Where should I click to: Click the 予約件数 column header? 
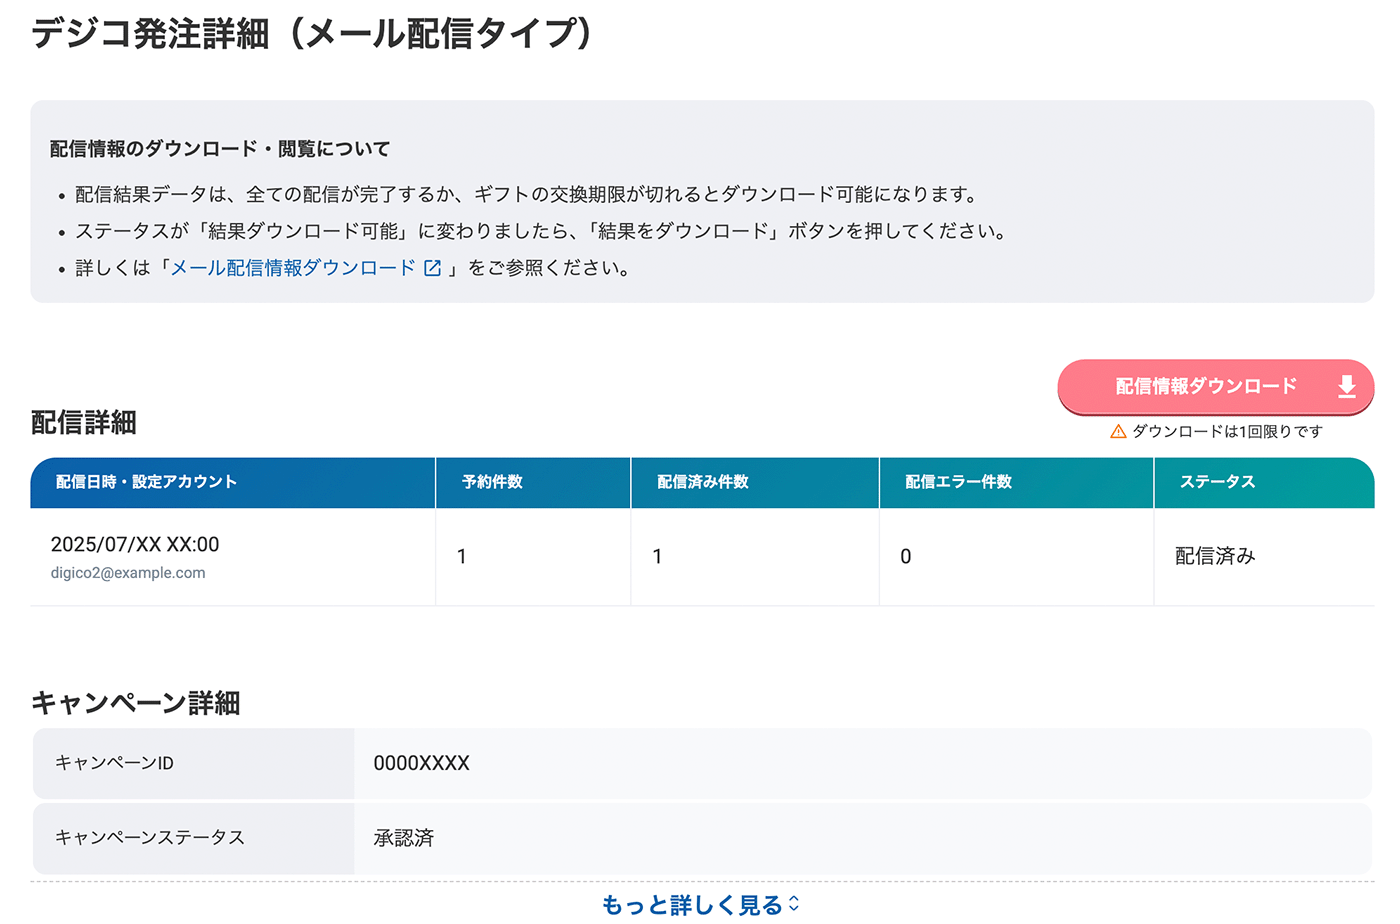click(492, 482)
